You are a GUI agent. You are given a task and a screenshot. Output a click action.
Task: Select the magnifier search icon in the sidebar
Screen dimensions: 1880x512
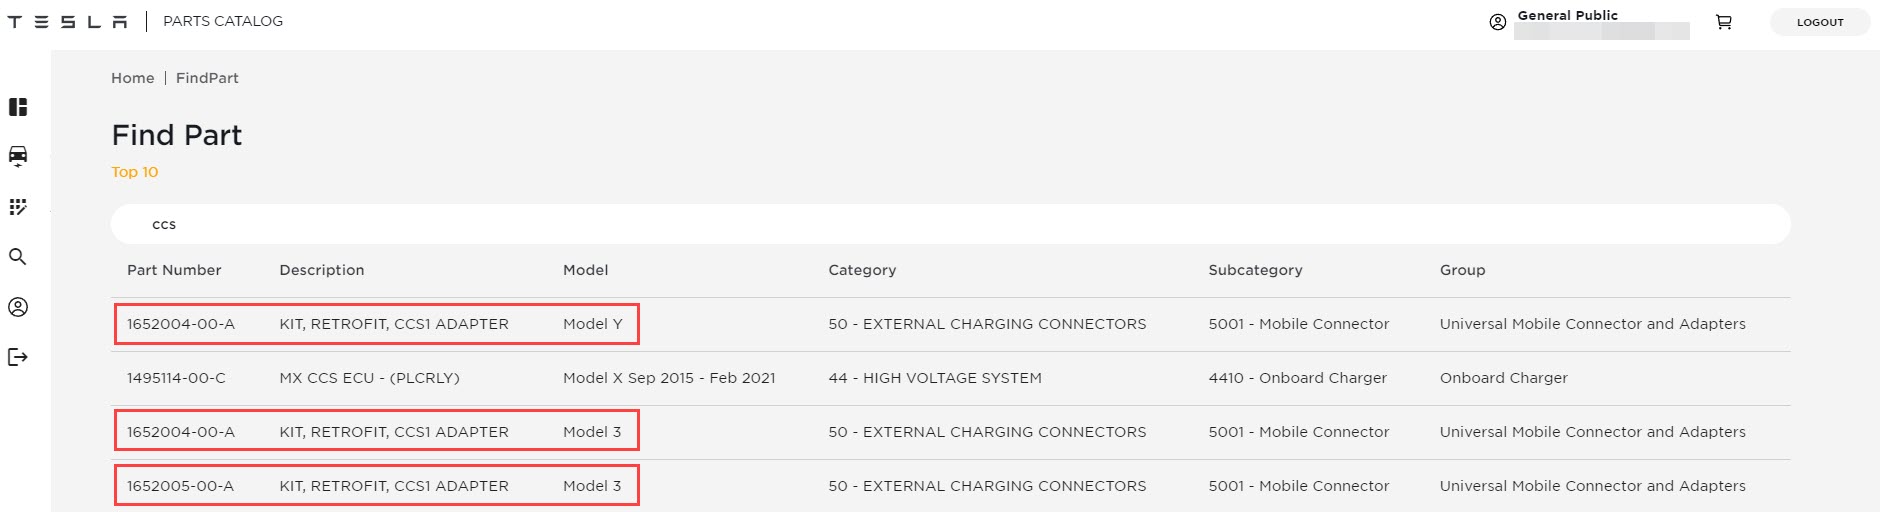(x=18, y=257)
